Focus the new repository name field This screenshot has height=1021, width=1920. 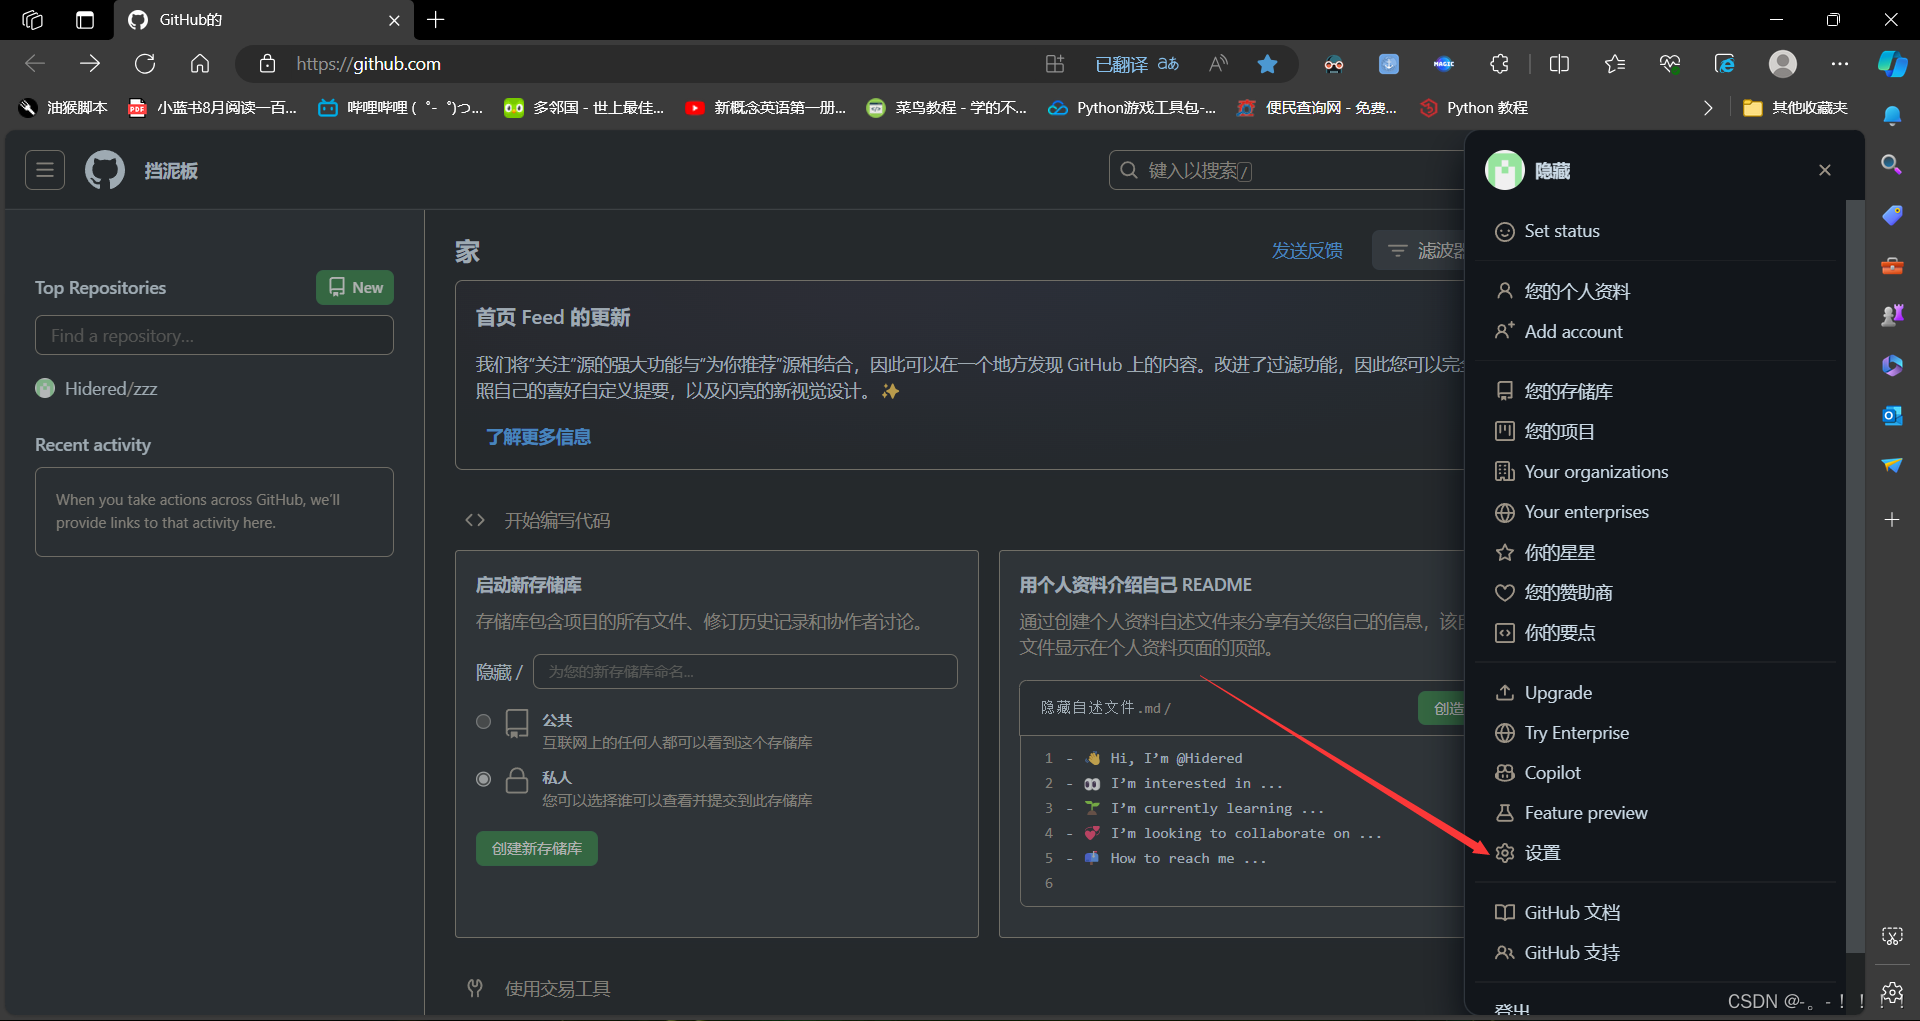click(x=745, y=671)
